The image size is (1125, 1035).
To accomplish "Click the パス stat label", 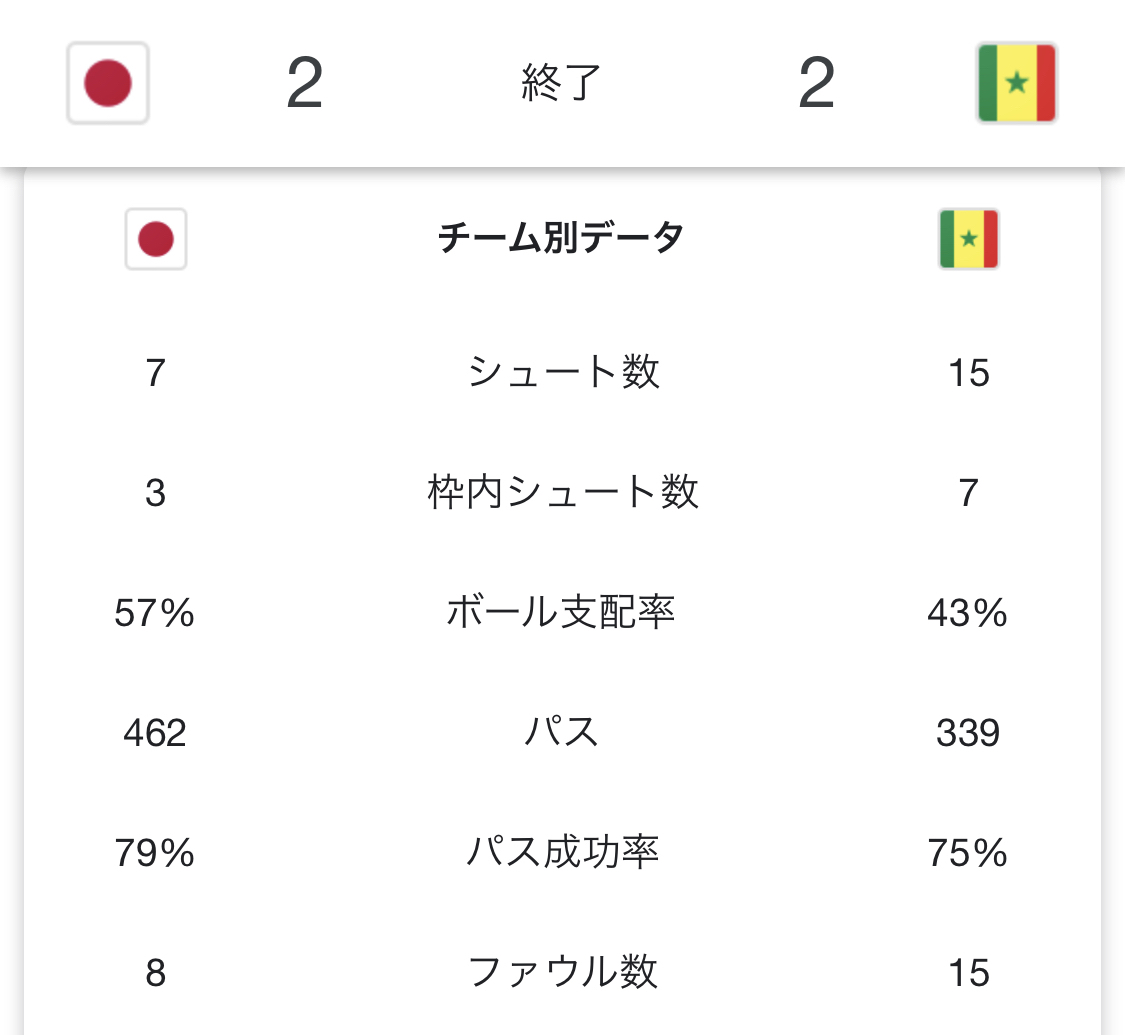I will [562, 733].
